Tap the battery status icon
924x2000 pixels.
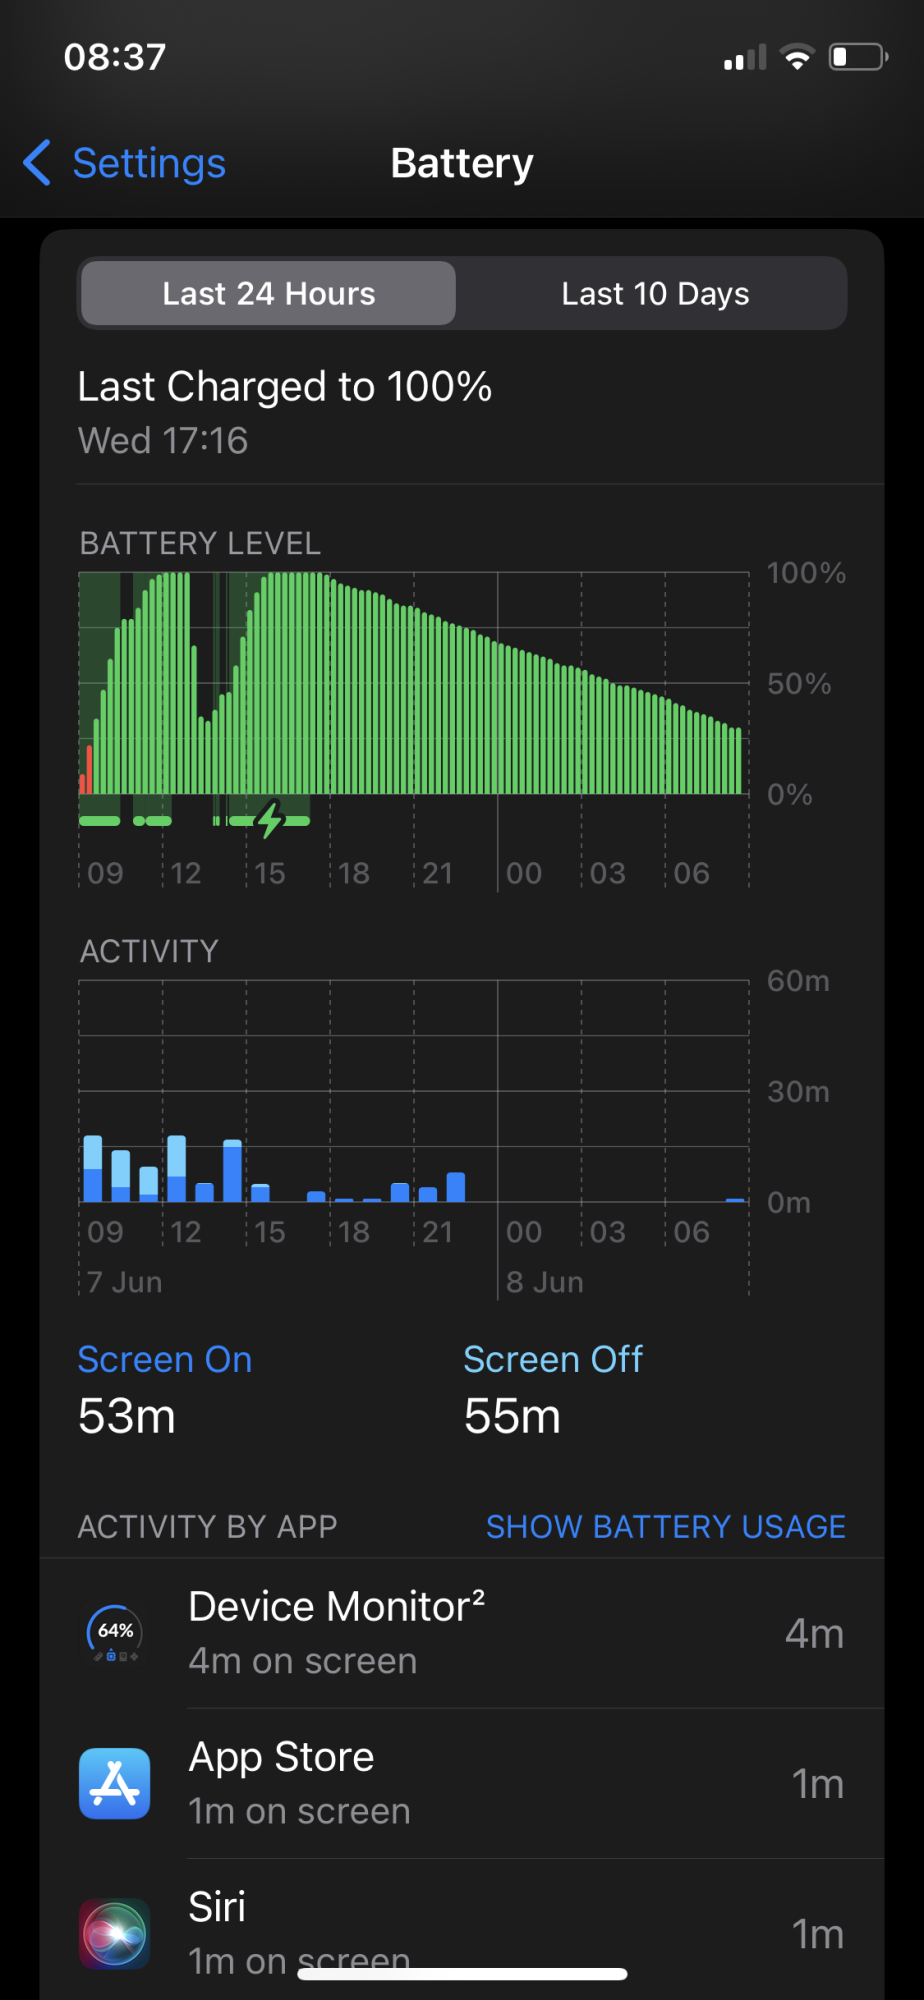click(858, 57)
